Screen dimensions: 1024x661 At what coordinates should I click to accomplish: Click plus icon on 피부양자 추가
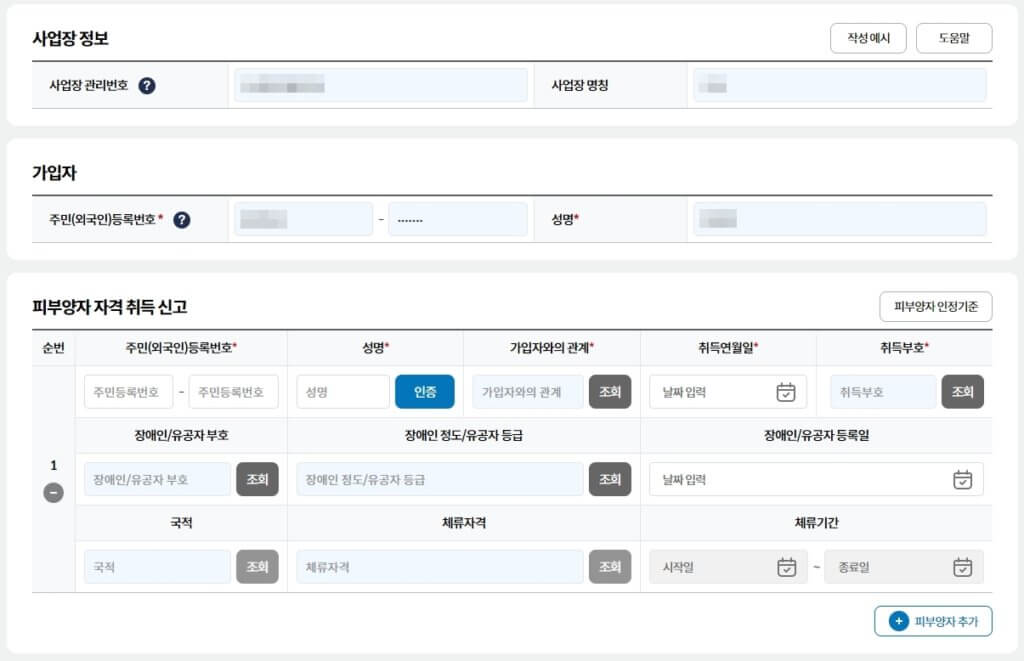899,621
